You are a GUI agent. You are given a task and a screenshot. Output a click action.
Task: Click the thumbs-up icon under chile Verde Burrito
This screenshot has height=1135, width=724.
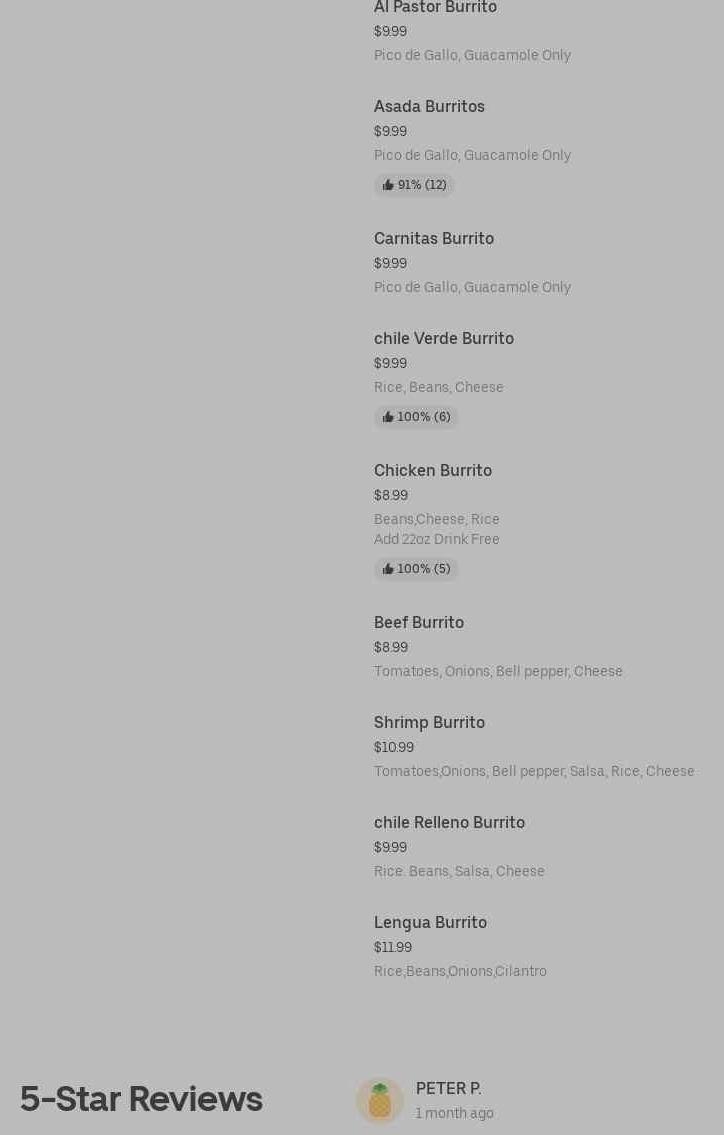(388, 417)
